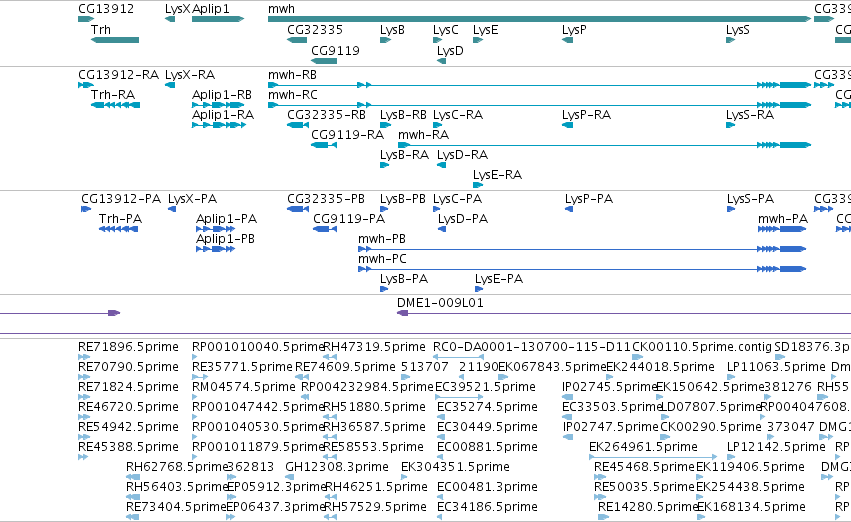Click the LysX gene label
Viewport: 851px width, 522px height.
tap(177, 9)
